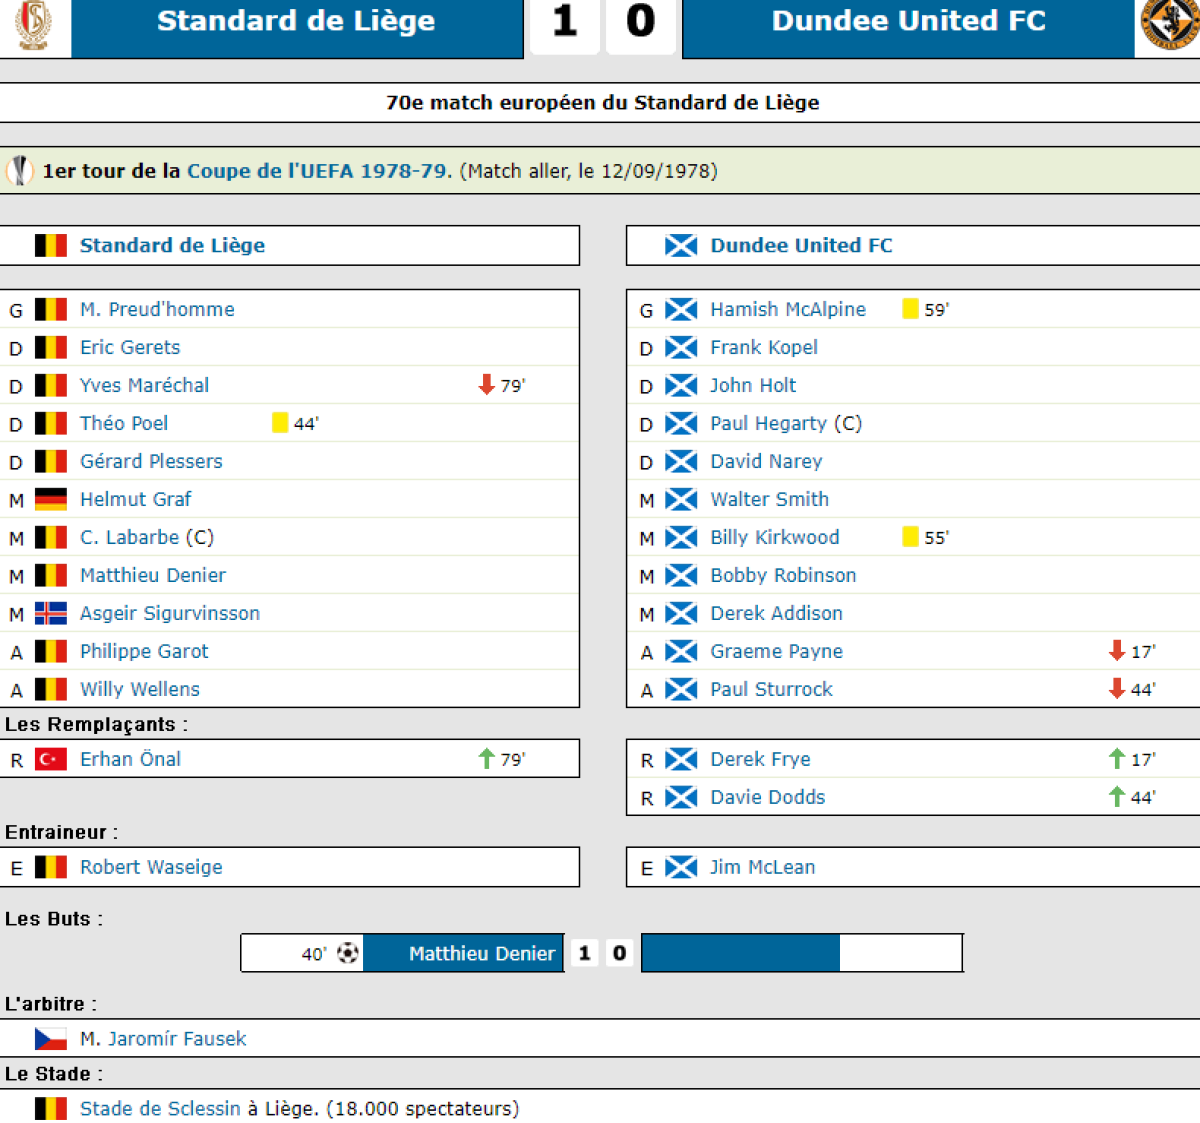Click the Dundee United FC team heading link

(x=801, y=245)
